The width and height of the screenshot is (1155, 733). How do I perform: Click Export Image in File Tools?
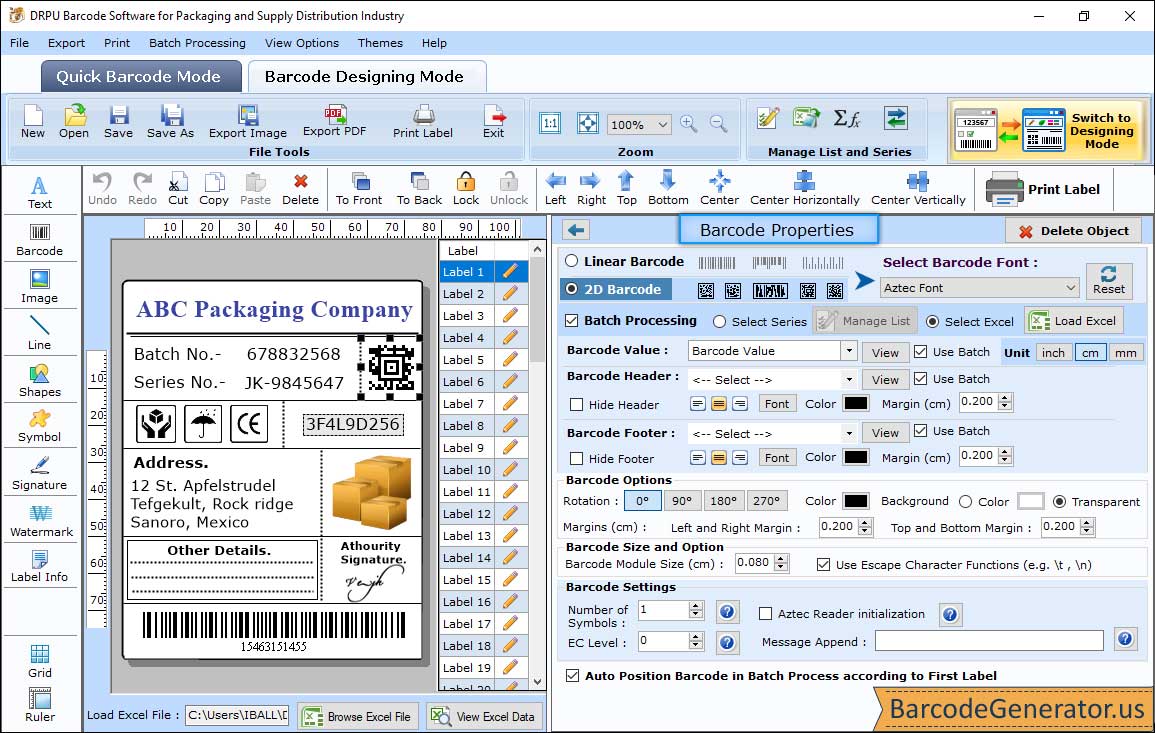[x=248, y=122]
